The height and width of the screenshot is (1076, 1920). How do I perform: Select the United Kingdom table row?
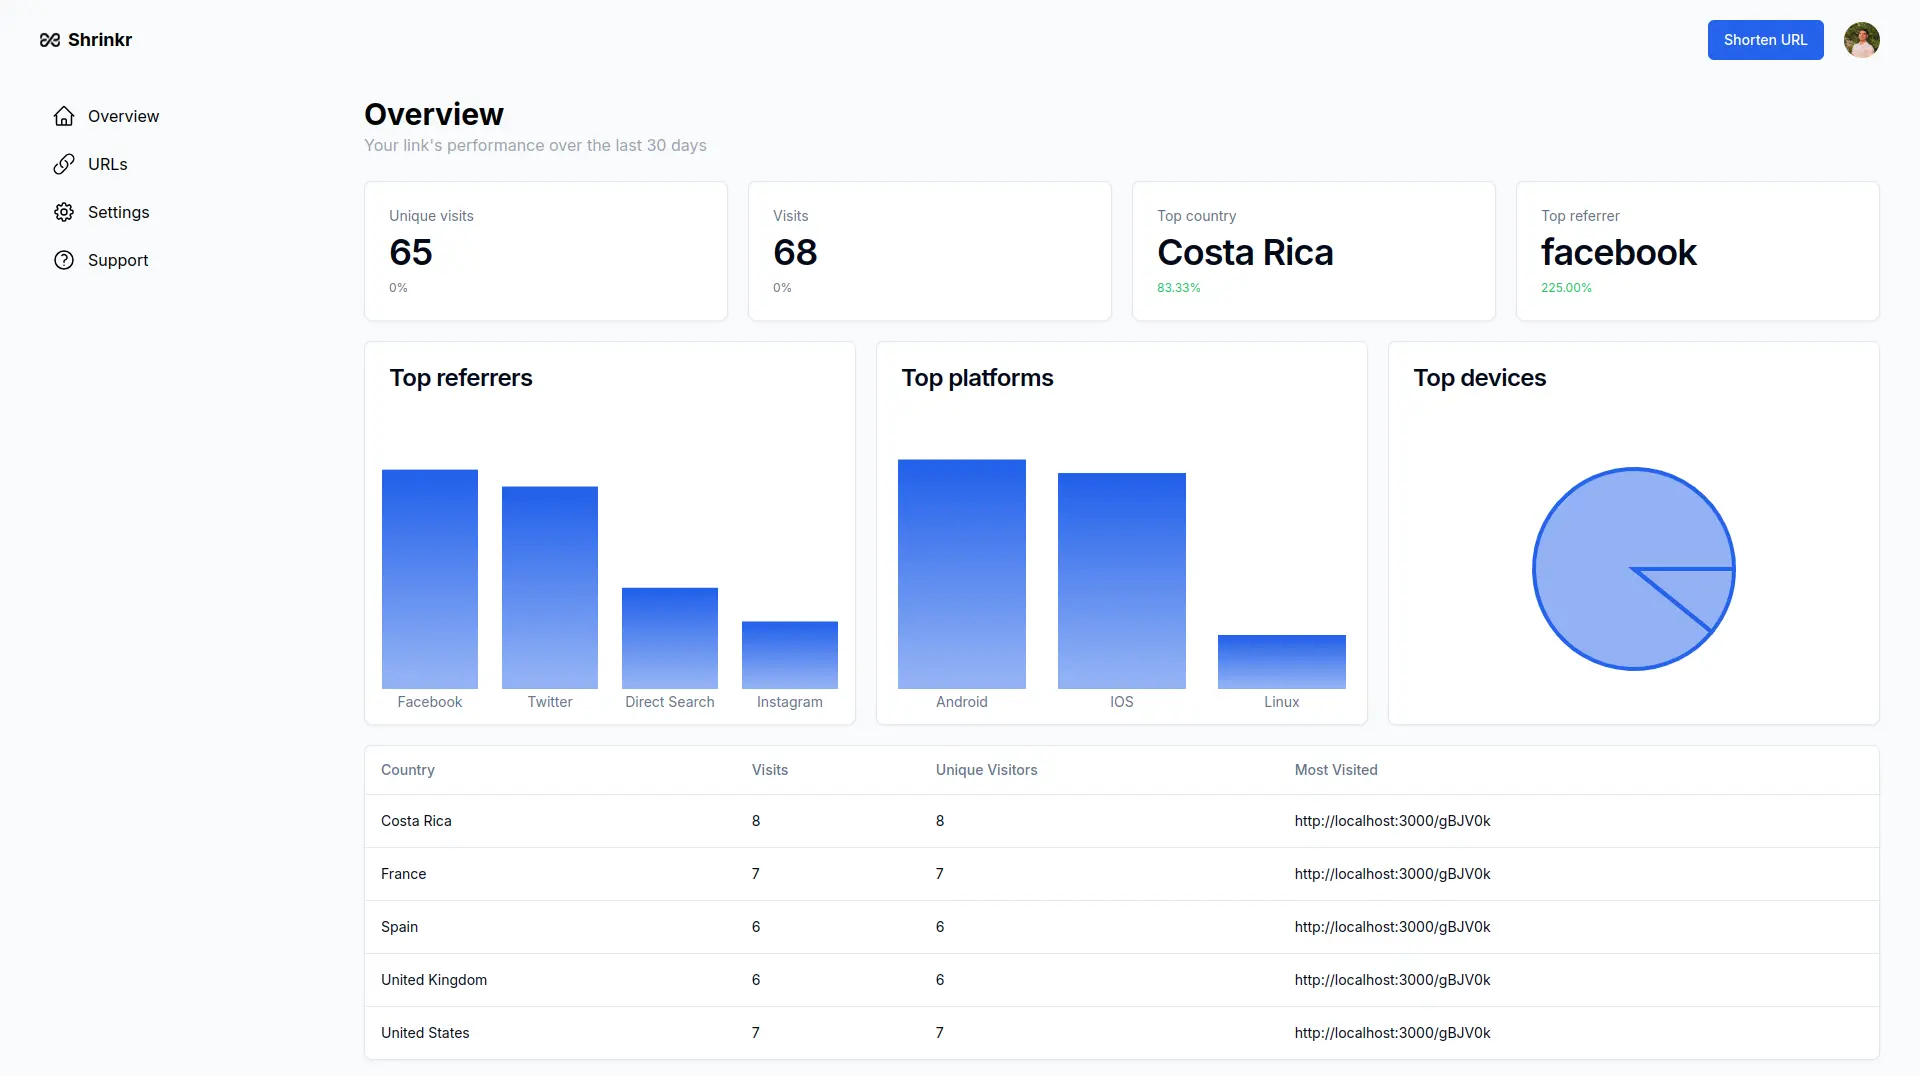(1121, 980)
